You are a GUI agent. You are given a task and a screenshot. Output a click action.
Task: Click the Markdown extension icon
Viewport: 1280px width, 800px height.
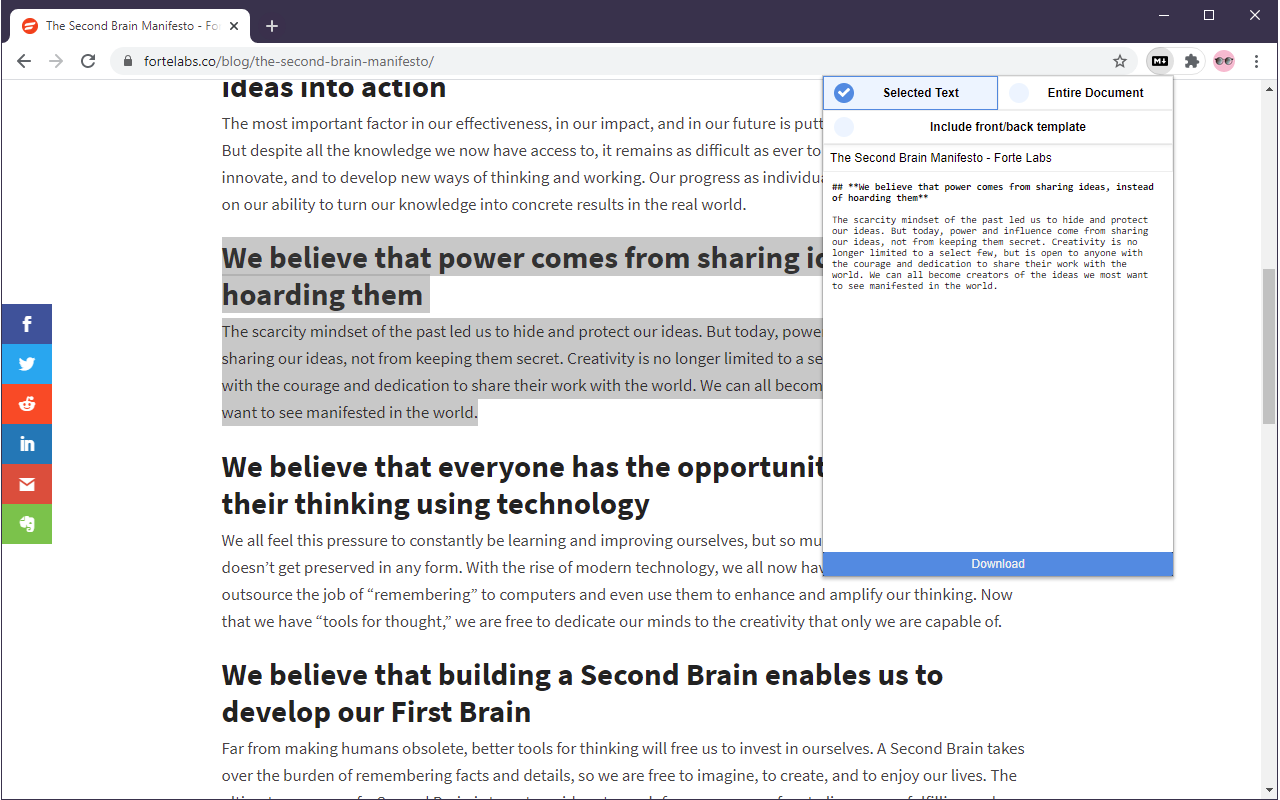coord(1160,61)
